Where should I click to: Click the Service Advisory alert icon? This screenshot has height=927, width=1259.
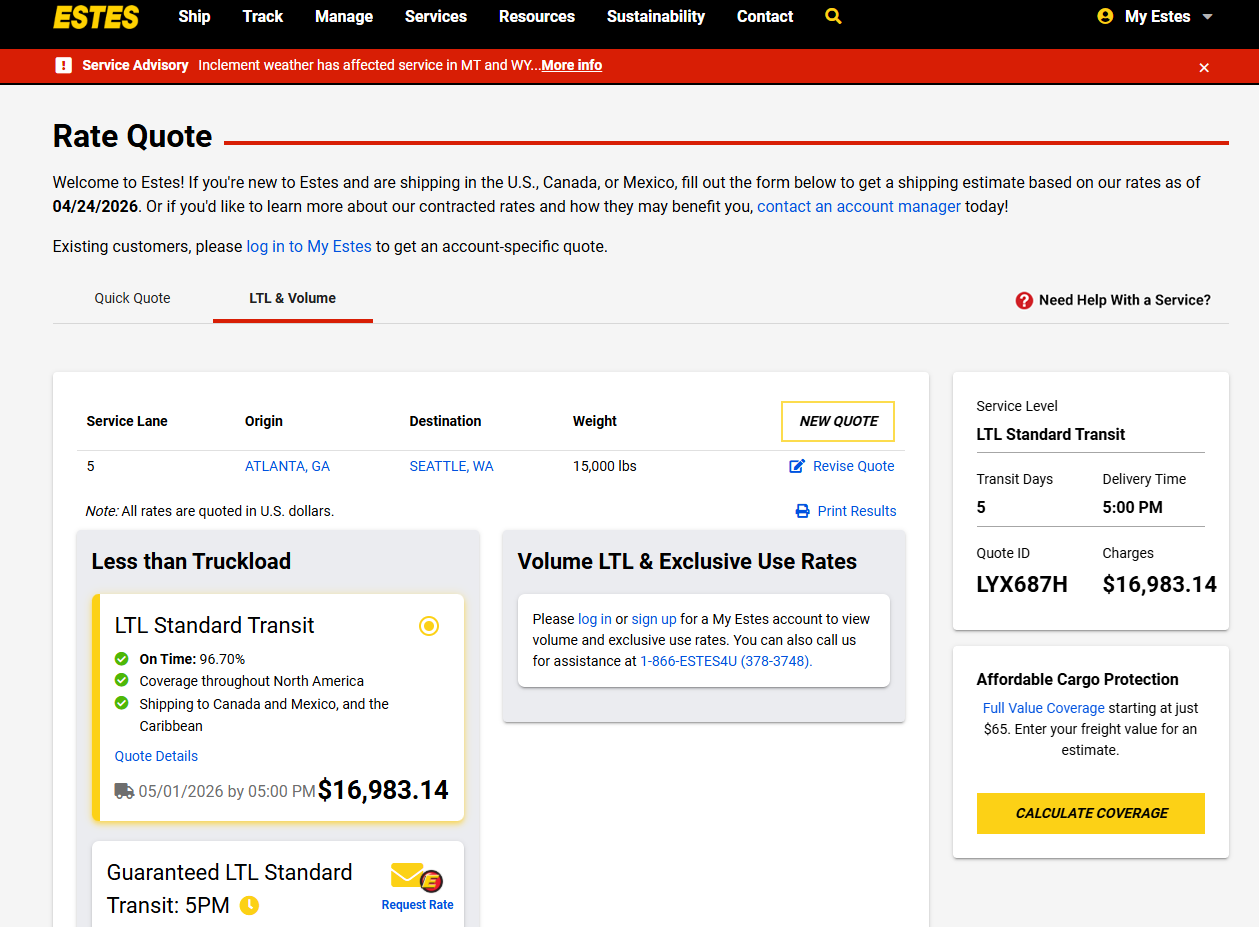coord(64,65)
